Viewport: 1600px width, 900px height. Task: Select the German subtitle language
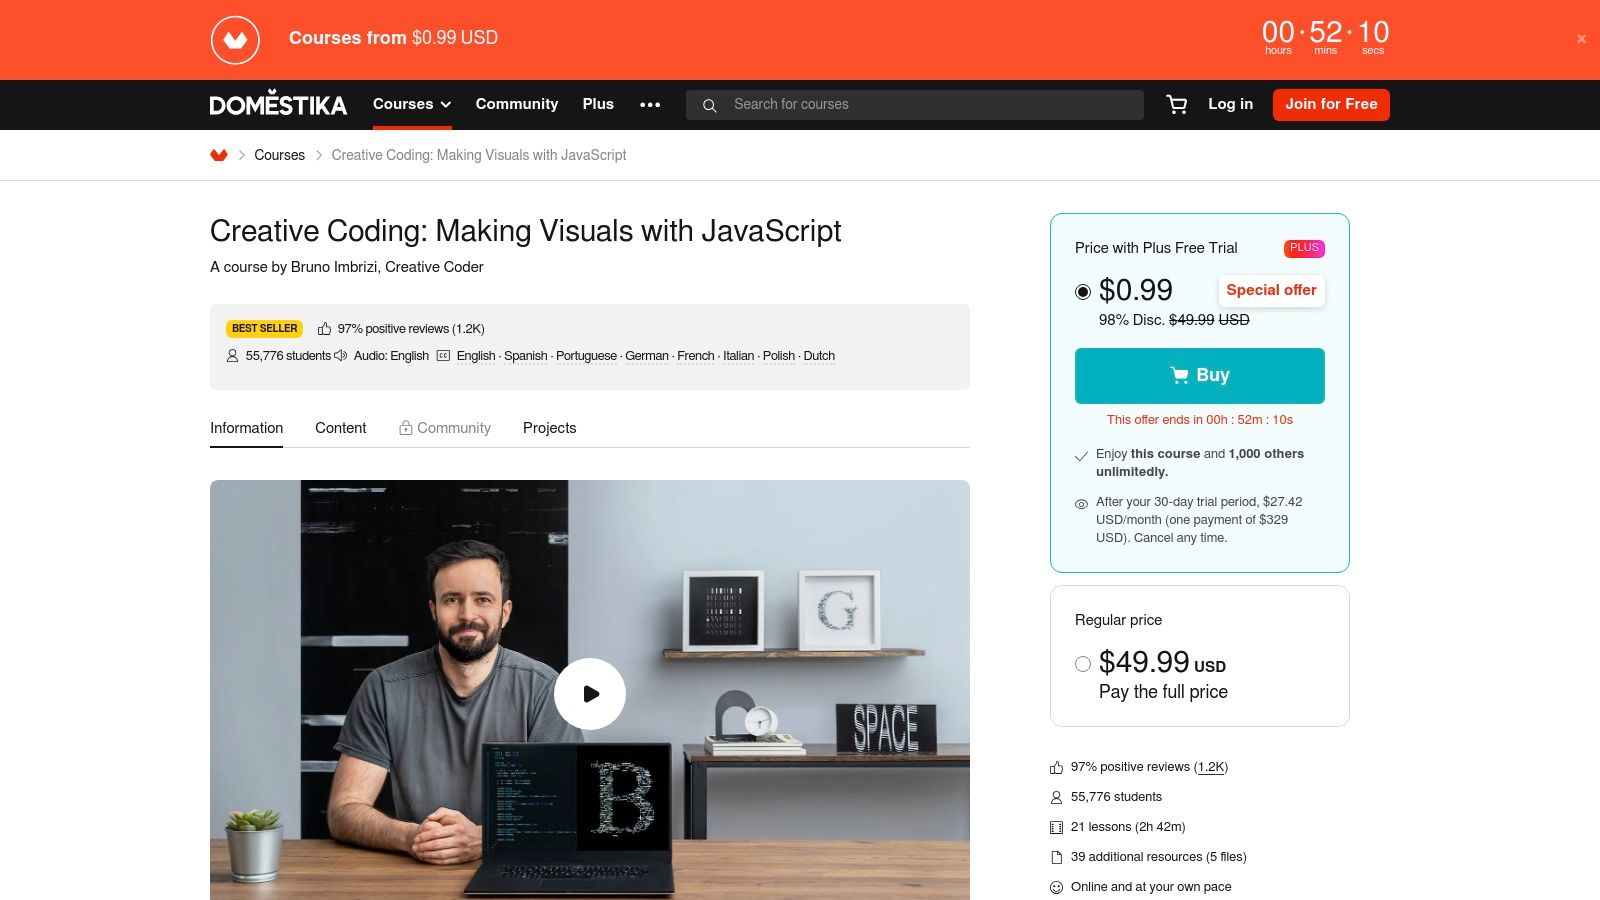(x=647, y=356)
